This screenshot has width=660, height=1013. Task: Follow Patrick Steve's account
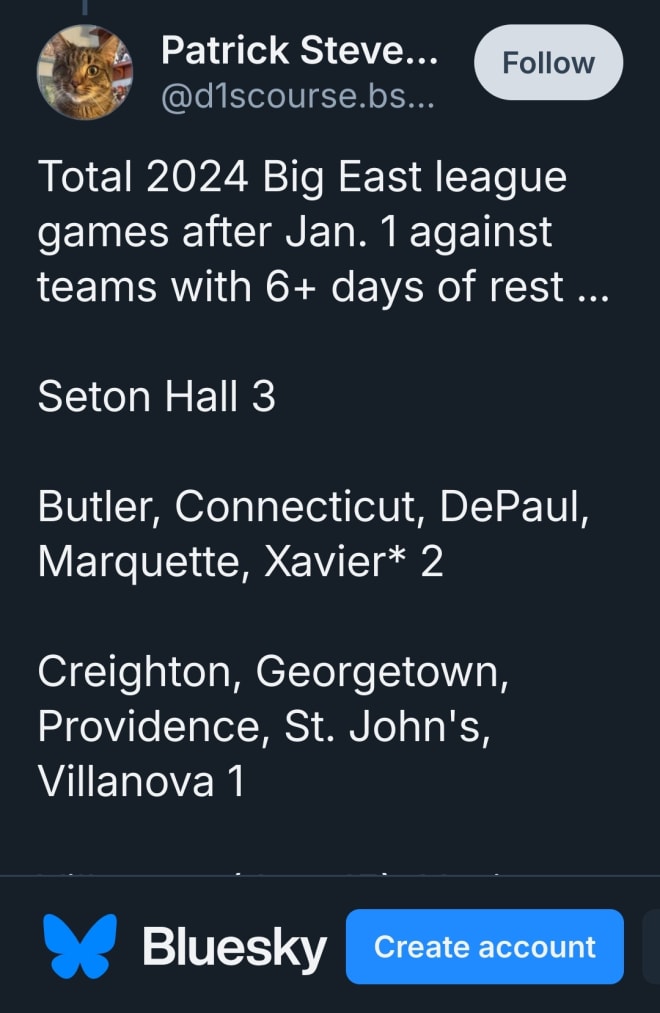548,63
